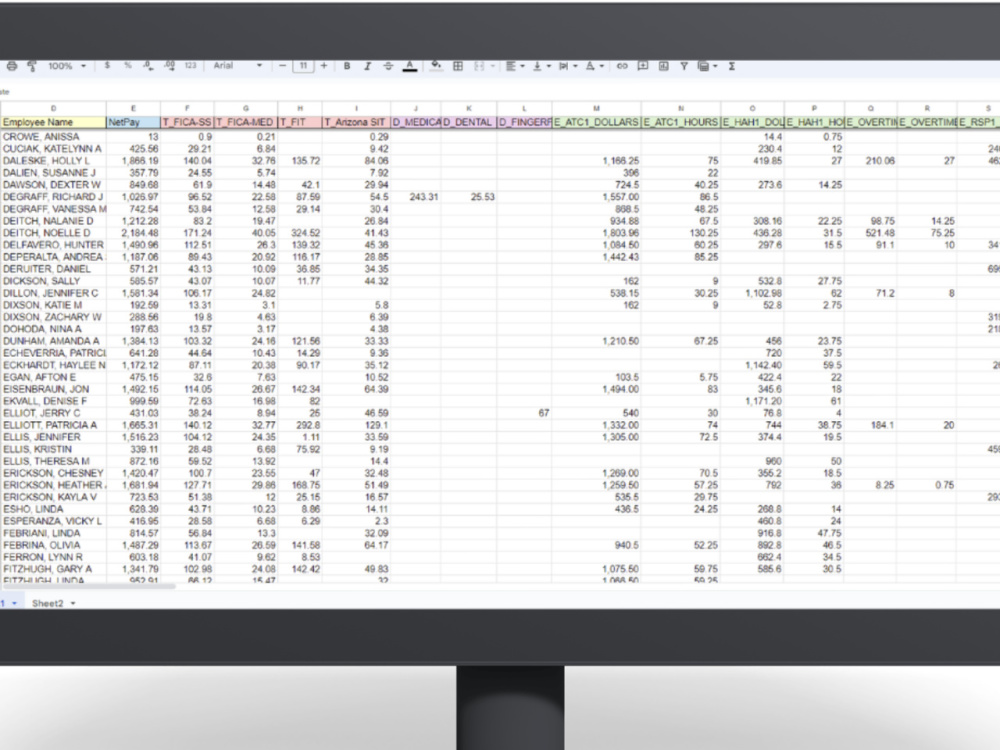Open the 100% zoom dropdown
The height and width of the screenshot is (750, 1000).
pyautogui.click(x=66, y=66)
